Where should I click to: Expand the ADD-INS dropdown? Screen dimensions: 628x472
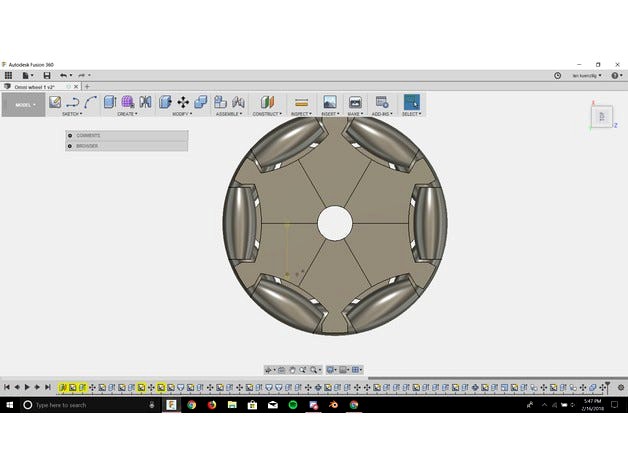click(382, 114)
